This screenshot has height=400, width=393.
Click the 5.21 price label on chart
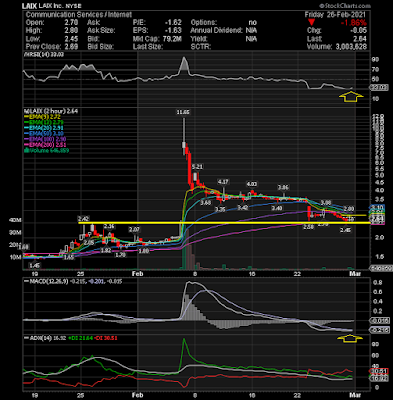(x=197, y=167)
